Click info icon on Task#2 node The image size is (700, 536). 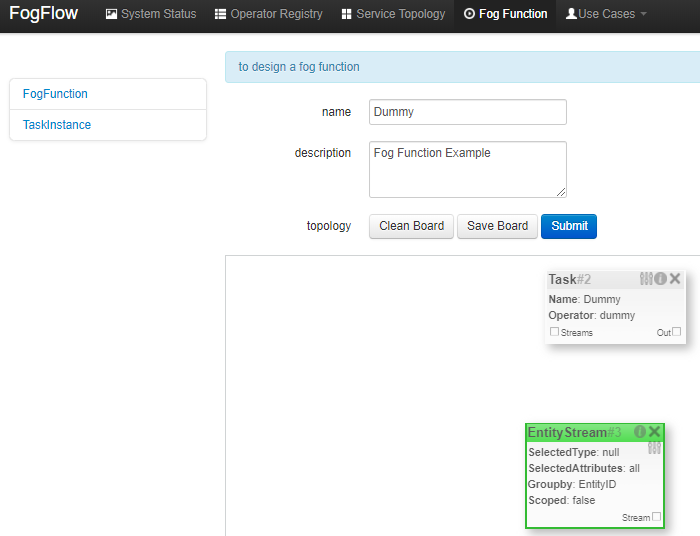click(660, 279)
